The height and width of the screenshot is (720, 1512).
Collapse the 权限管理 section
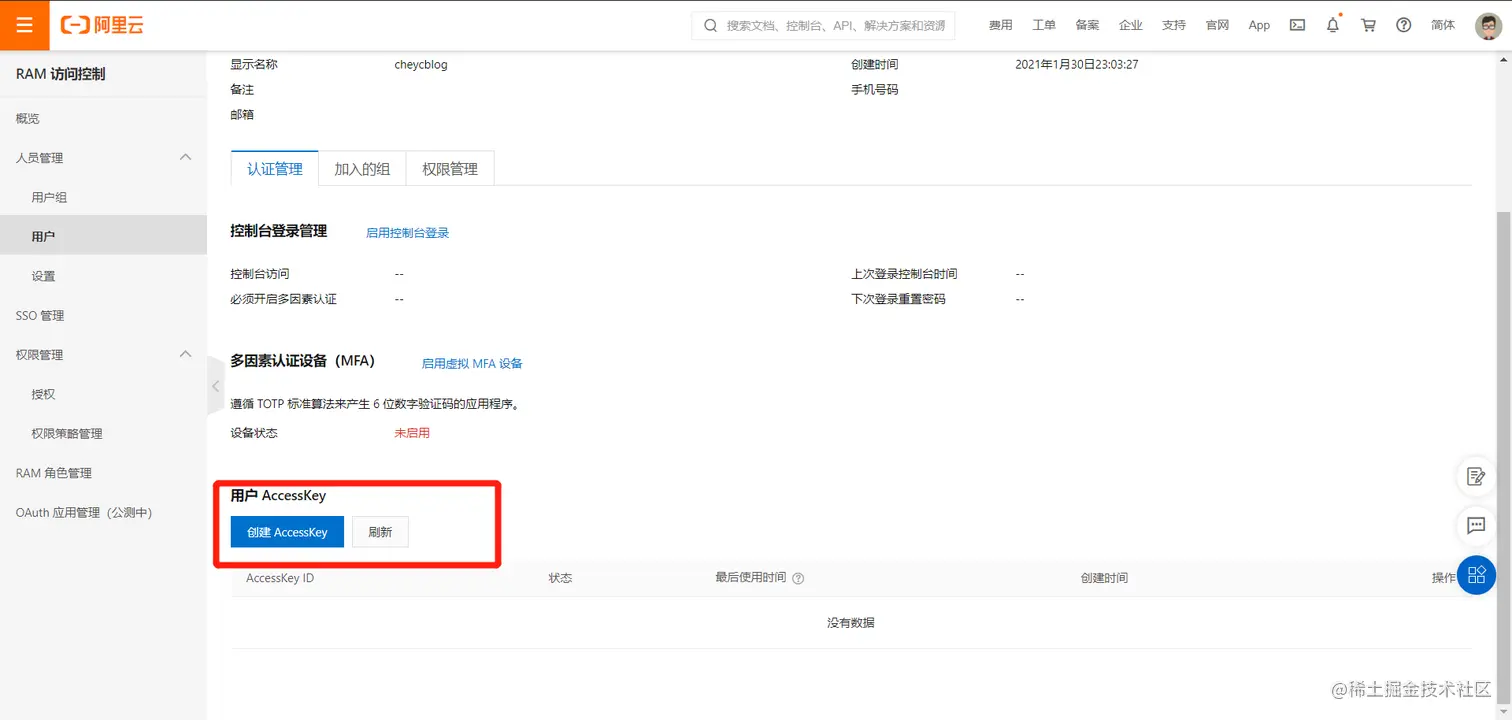185,354
